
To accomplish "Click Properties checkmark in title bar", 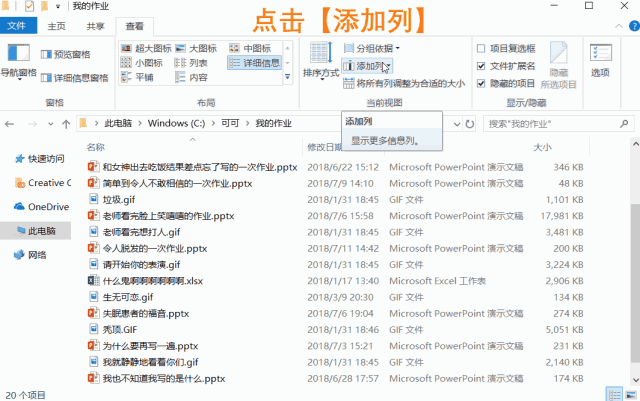I will 29,6.
